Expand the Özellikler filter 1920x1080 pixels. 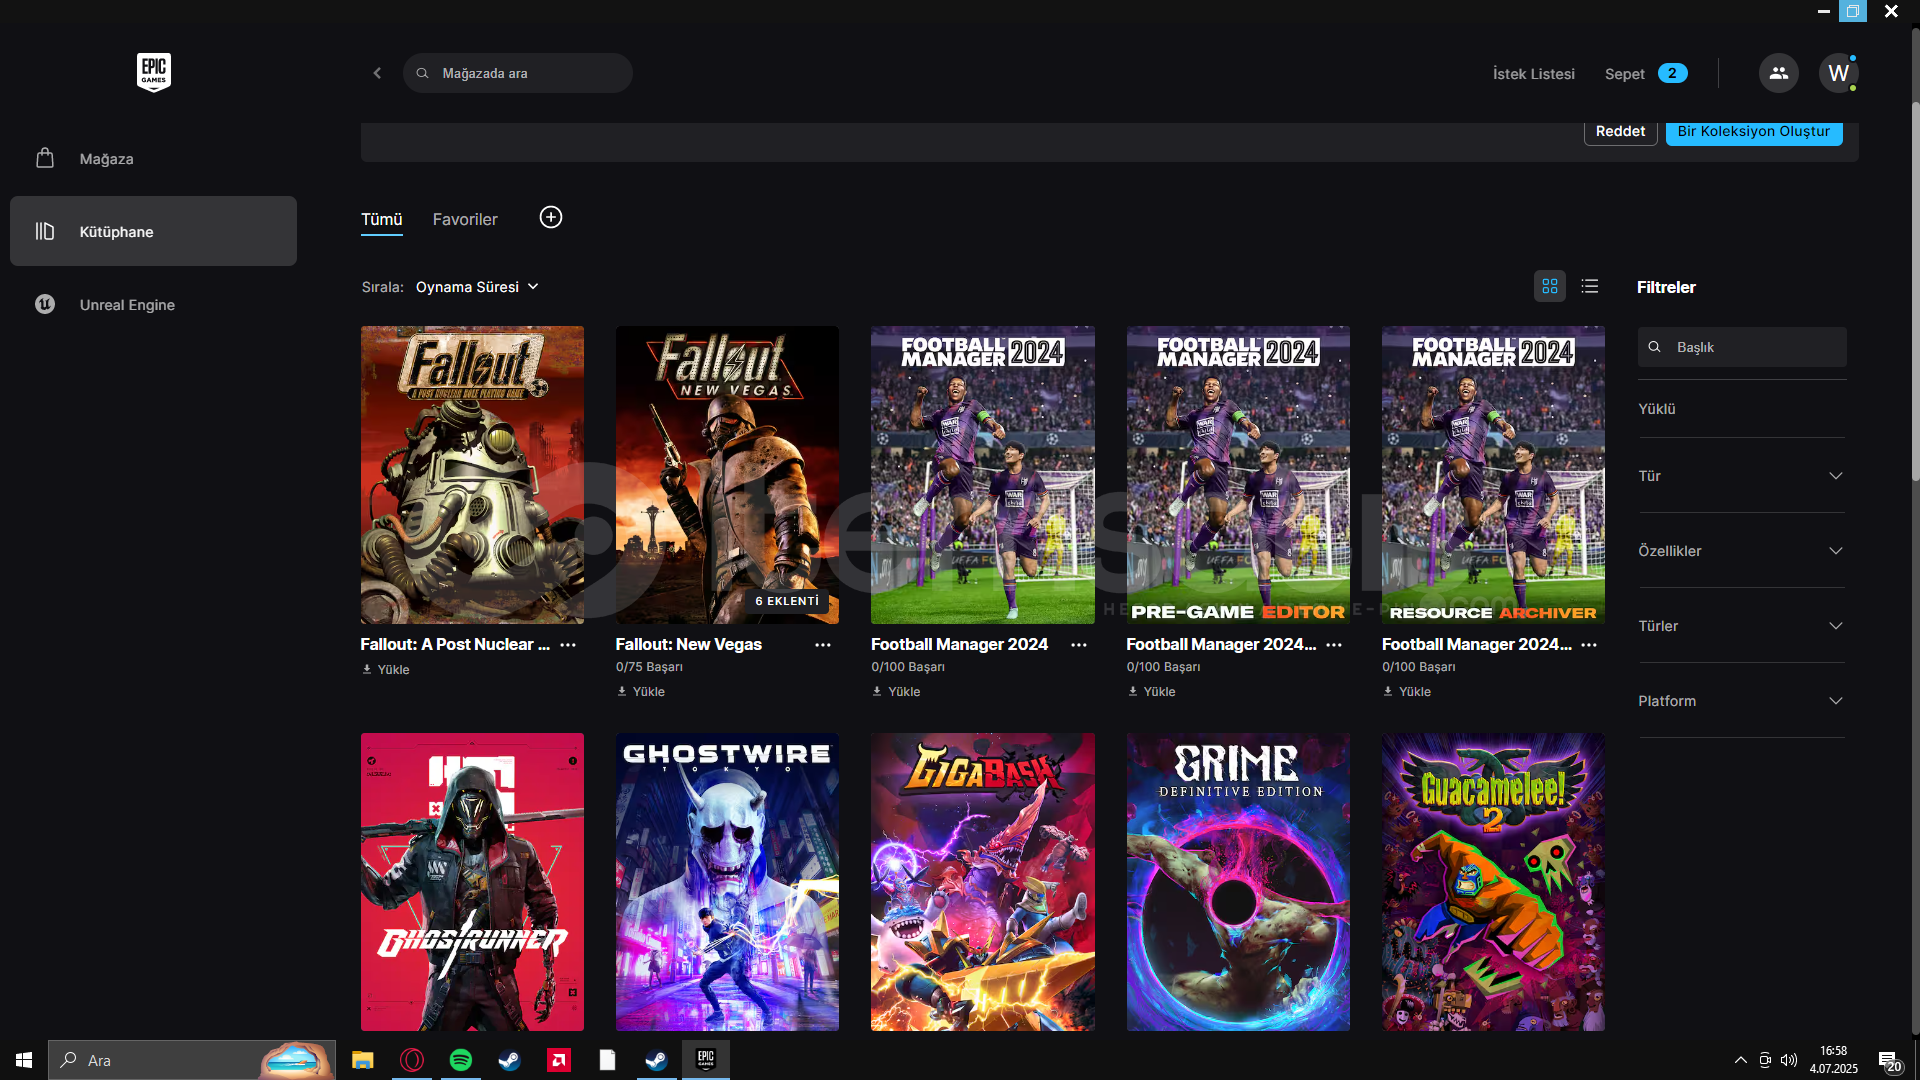(1741, 551)
